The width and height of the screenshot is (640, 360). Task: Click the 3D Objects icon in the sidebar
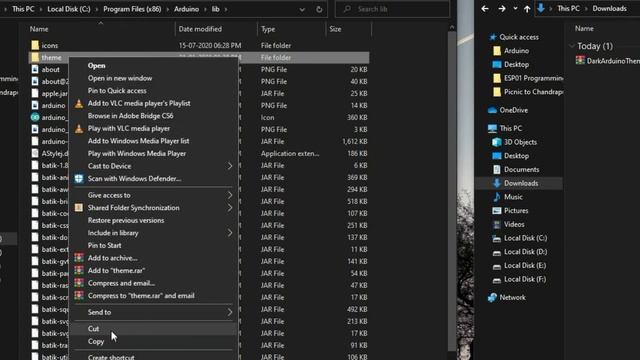[497, 142]
